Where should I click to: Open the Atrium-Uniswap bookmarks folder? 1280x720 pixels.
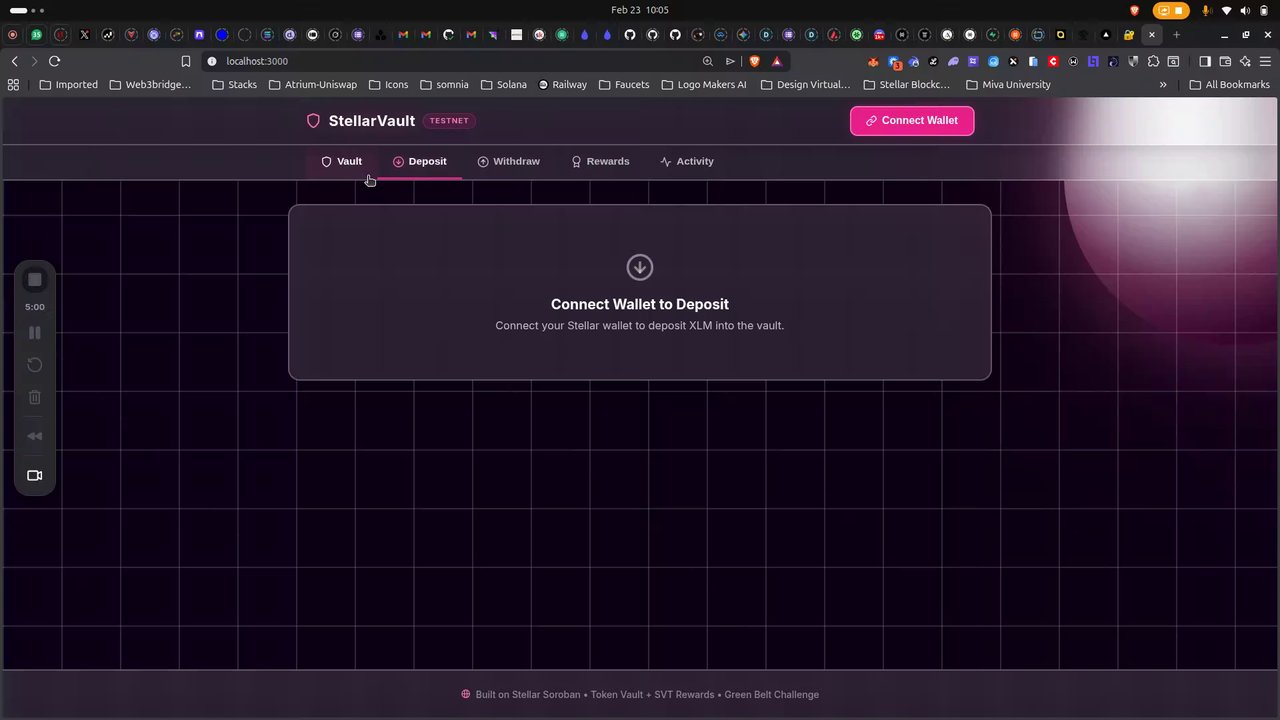(x=312, y=85)
